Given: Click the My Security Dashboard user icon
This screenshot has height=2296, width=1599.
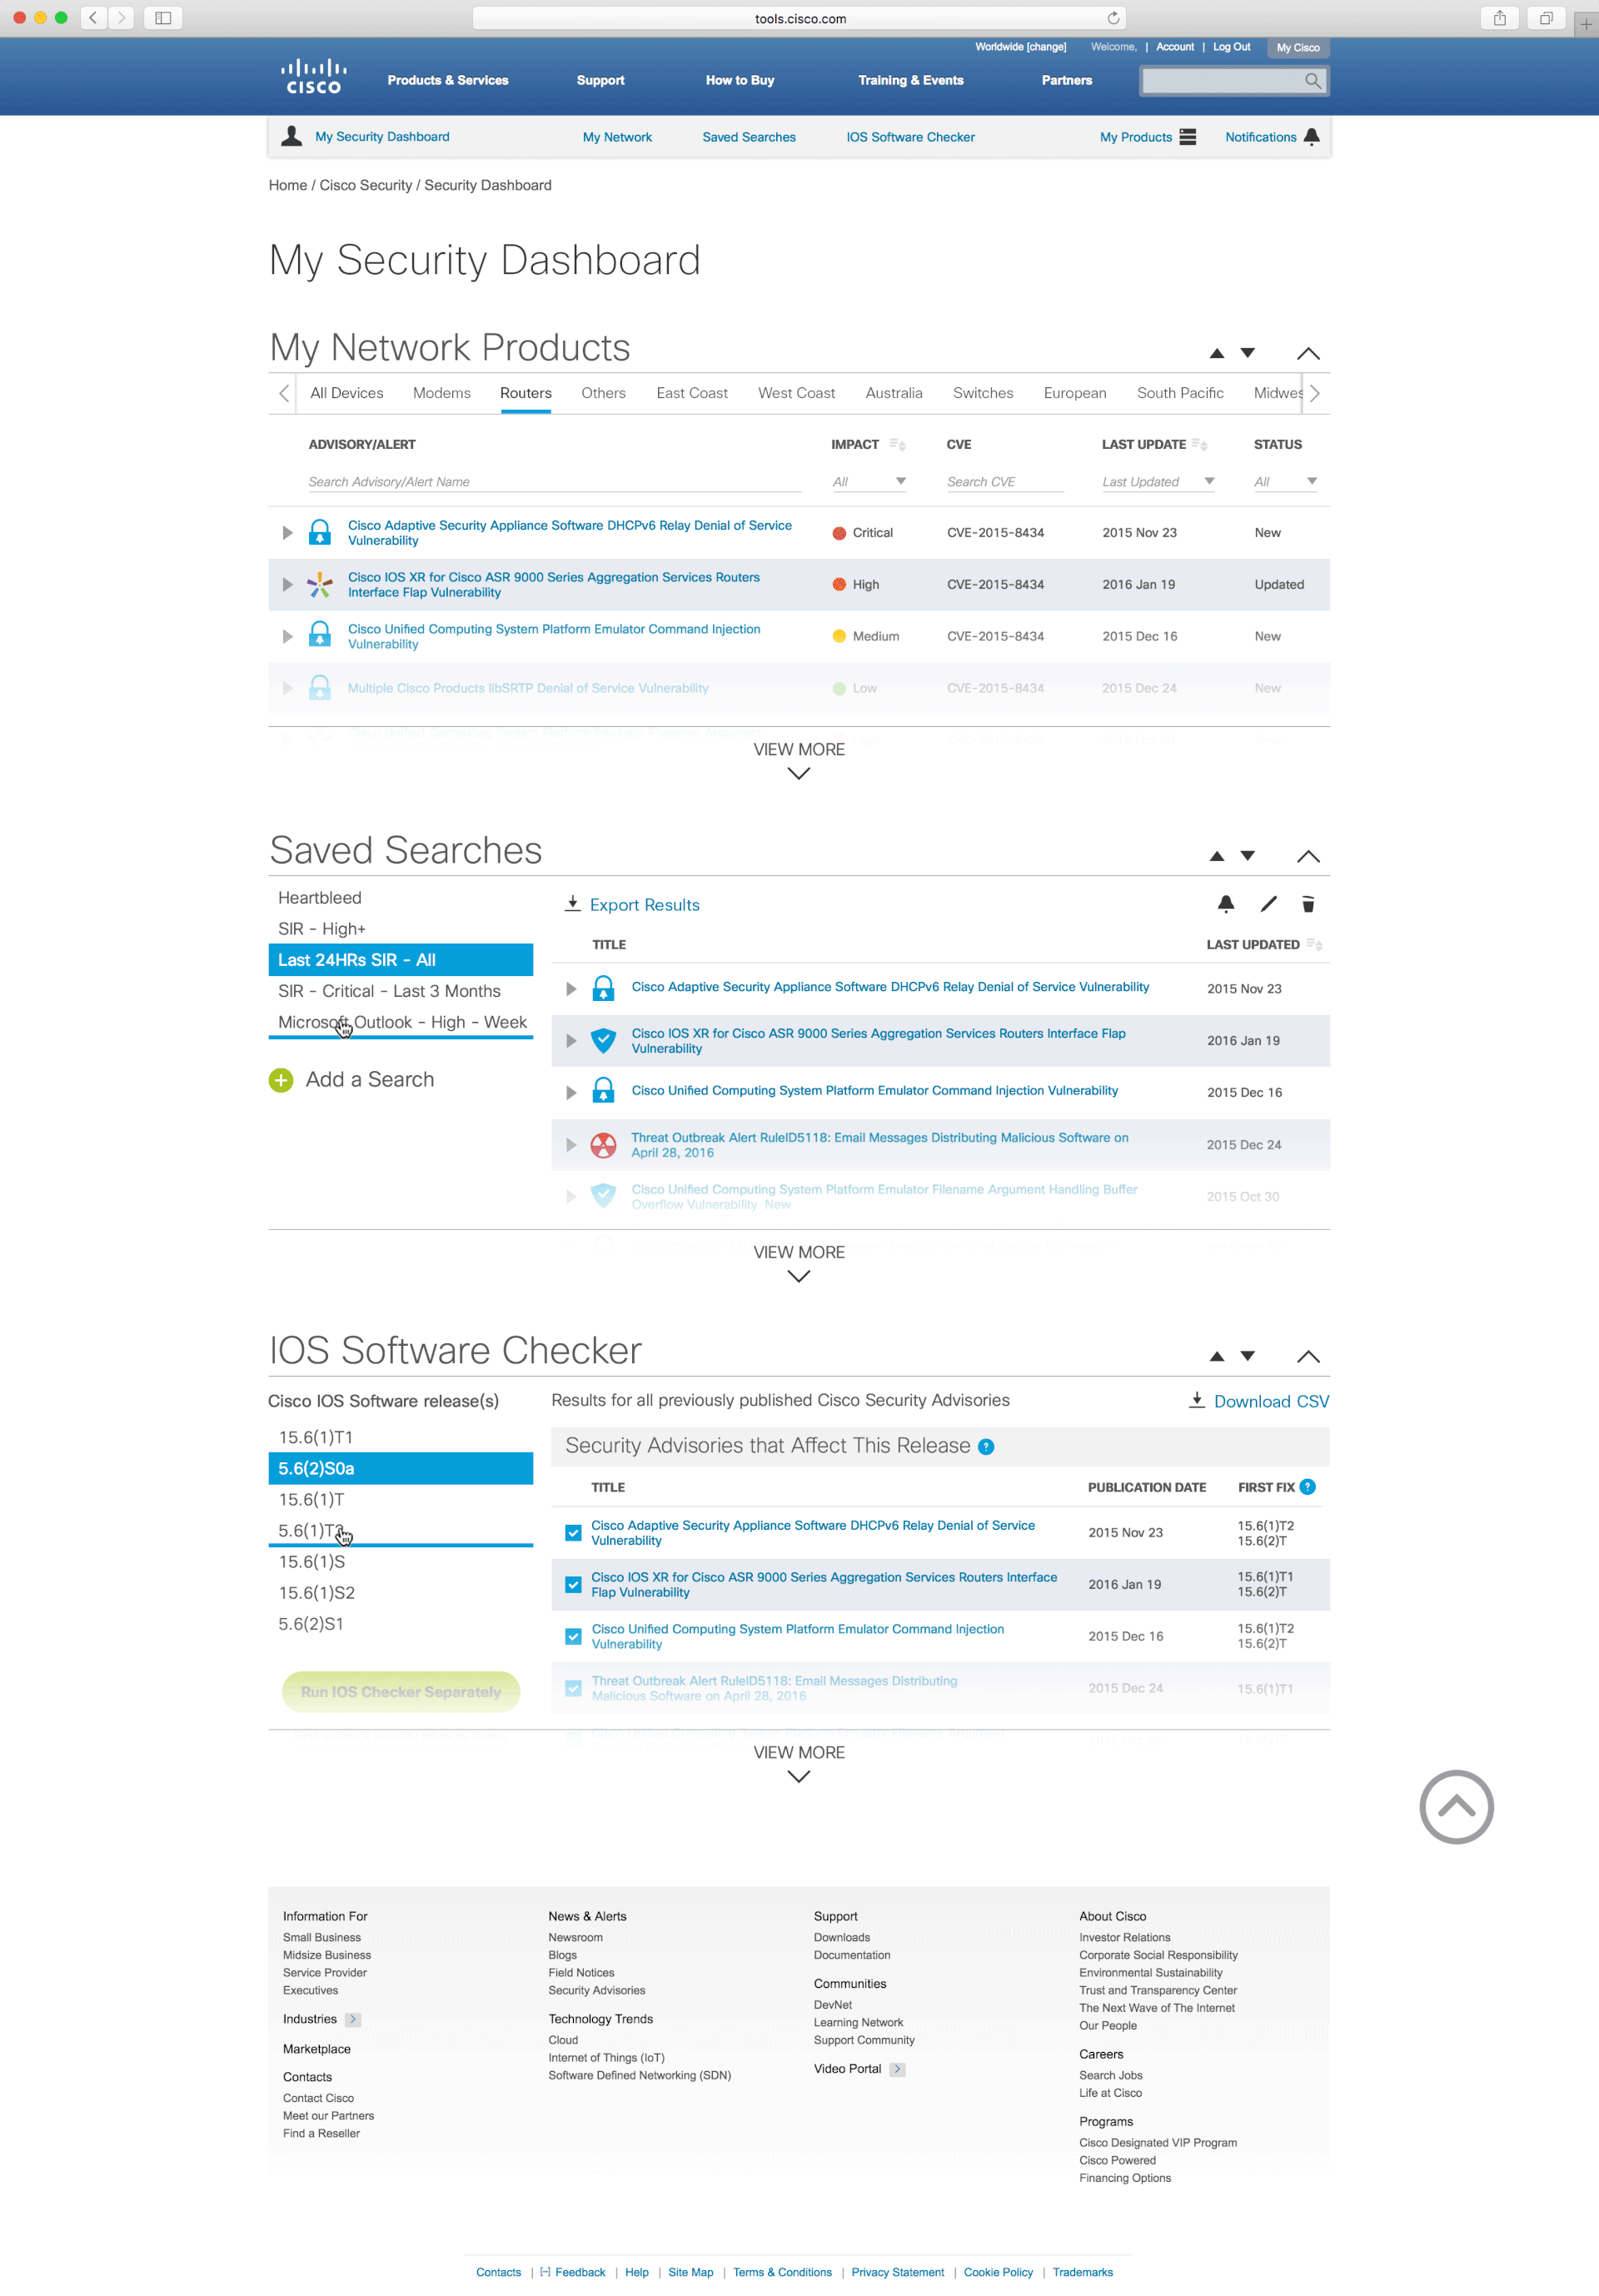Looking at the screenshot, I should click(291, 136).
